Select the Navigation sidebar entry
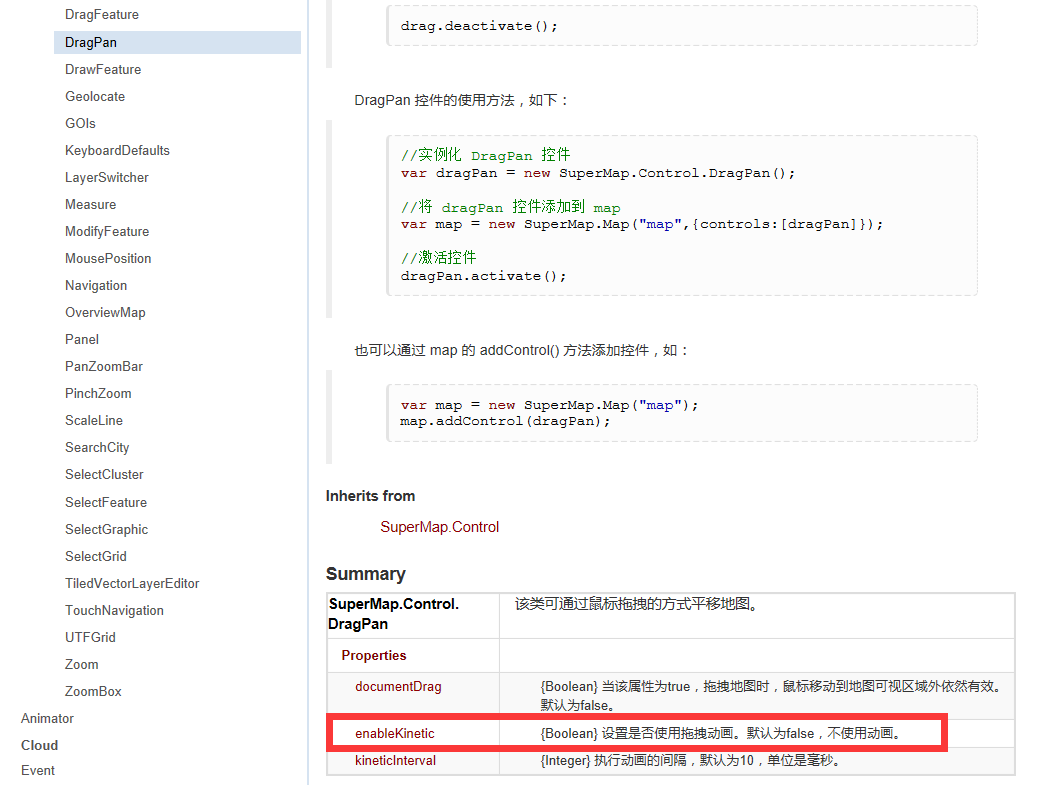Image resolution: width=1046 pixels, height=785 pixels. tap(96, 285)
